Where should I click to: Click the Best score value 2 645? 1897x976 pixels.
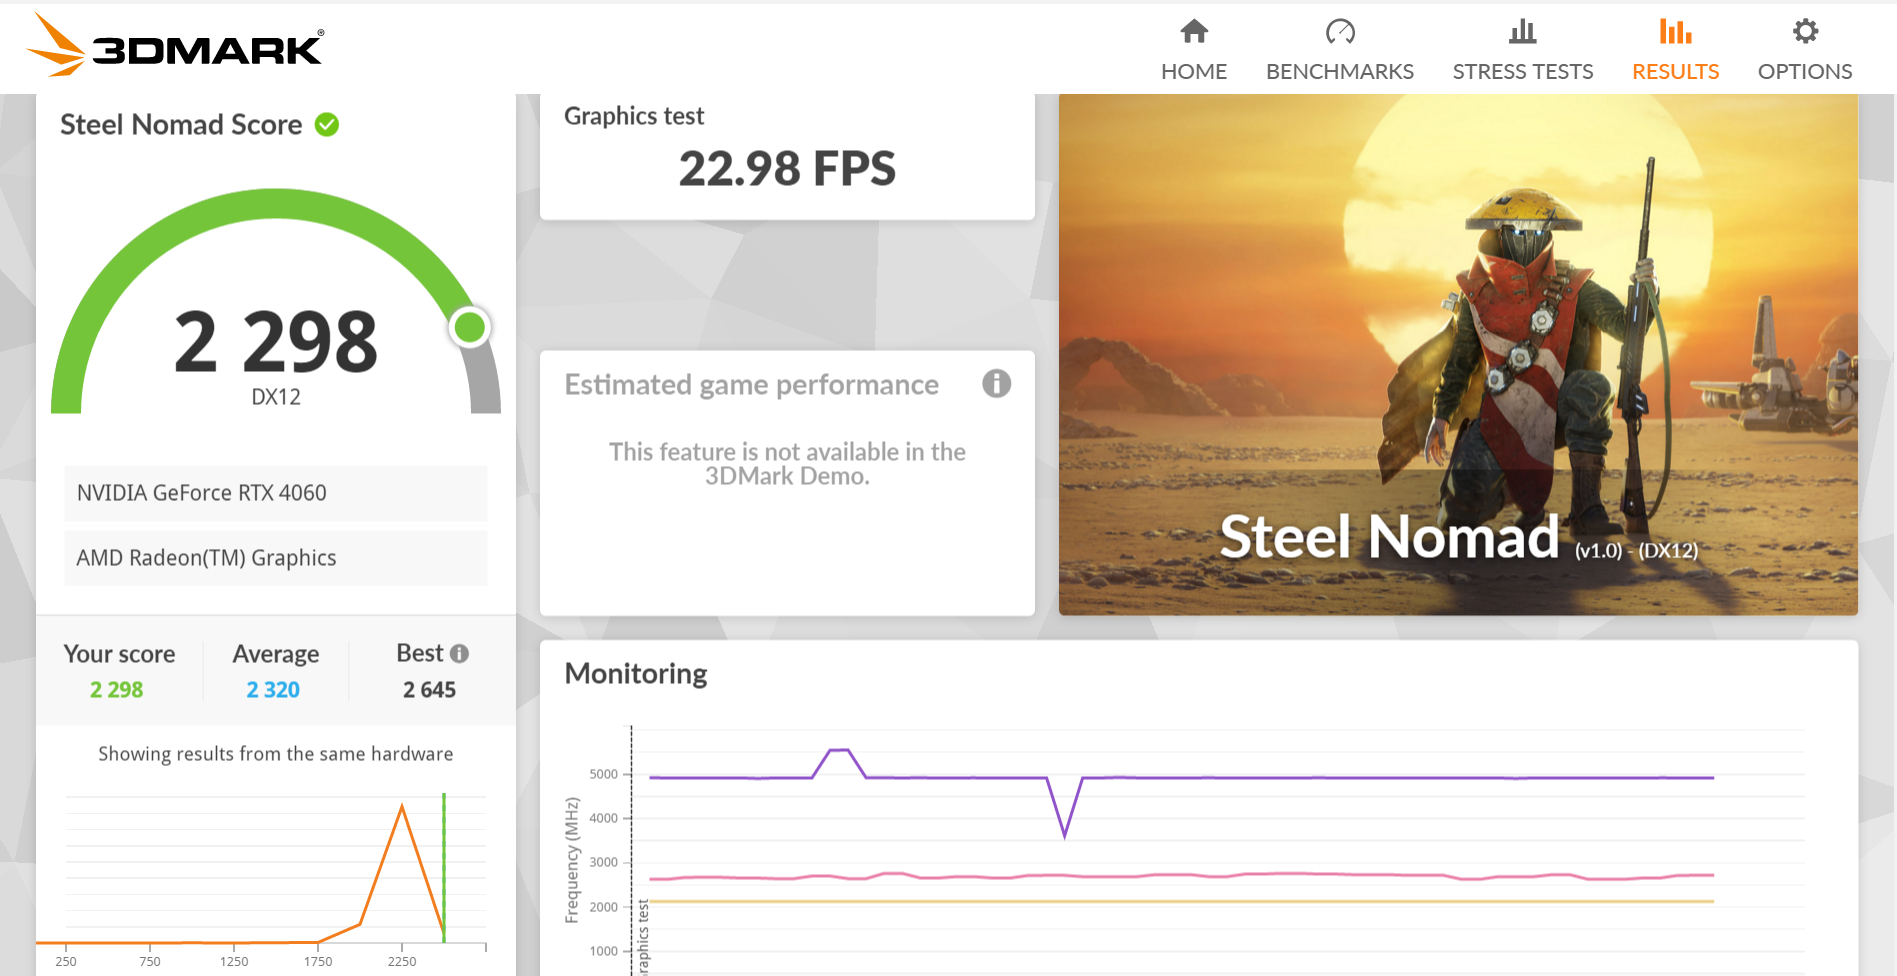point(429,690)
